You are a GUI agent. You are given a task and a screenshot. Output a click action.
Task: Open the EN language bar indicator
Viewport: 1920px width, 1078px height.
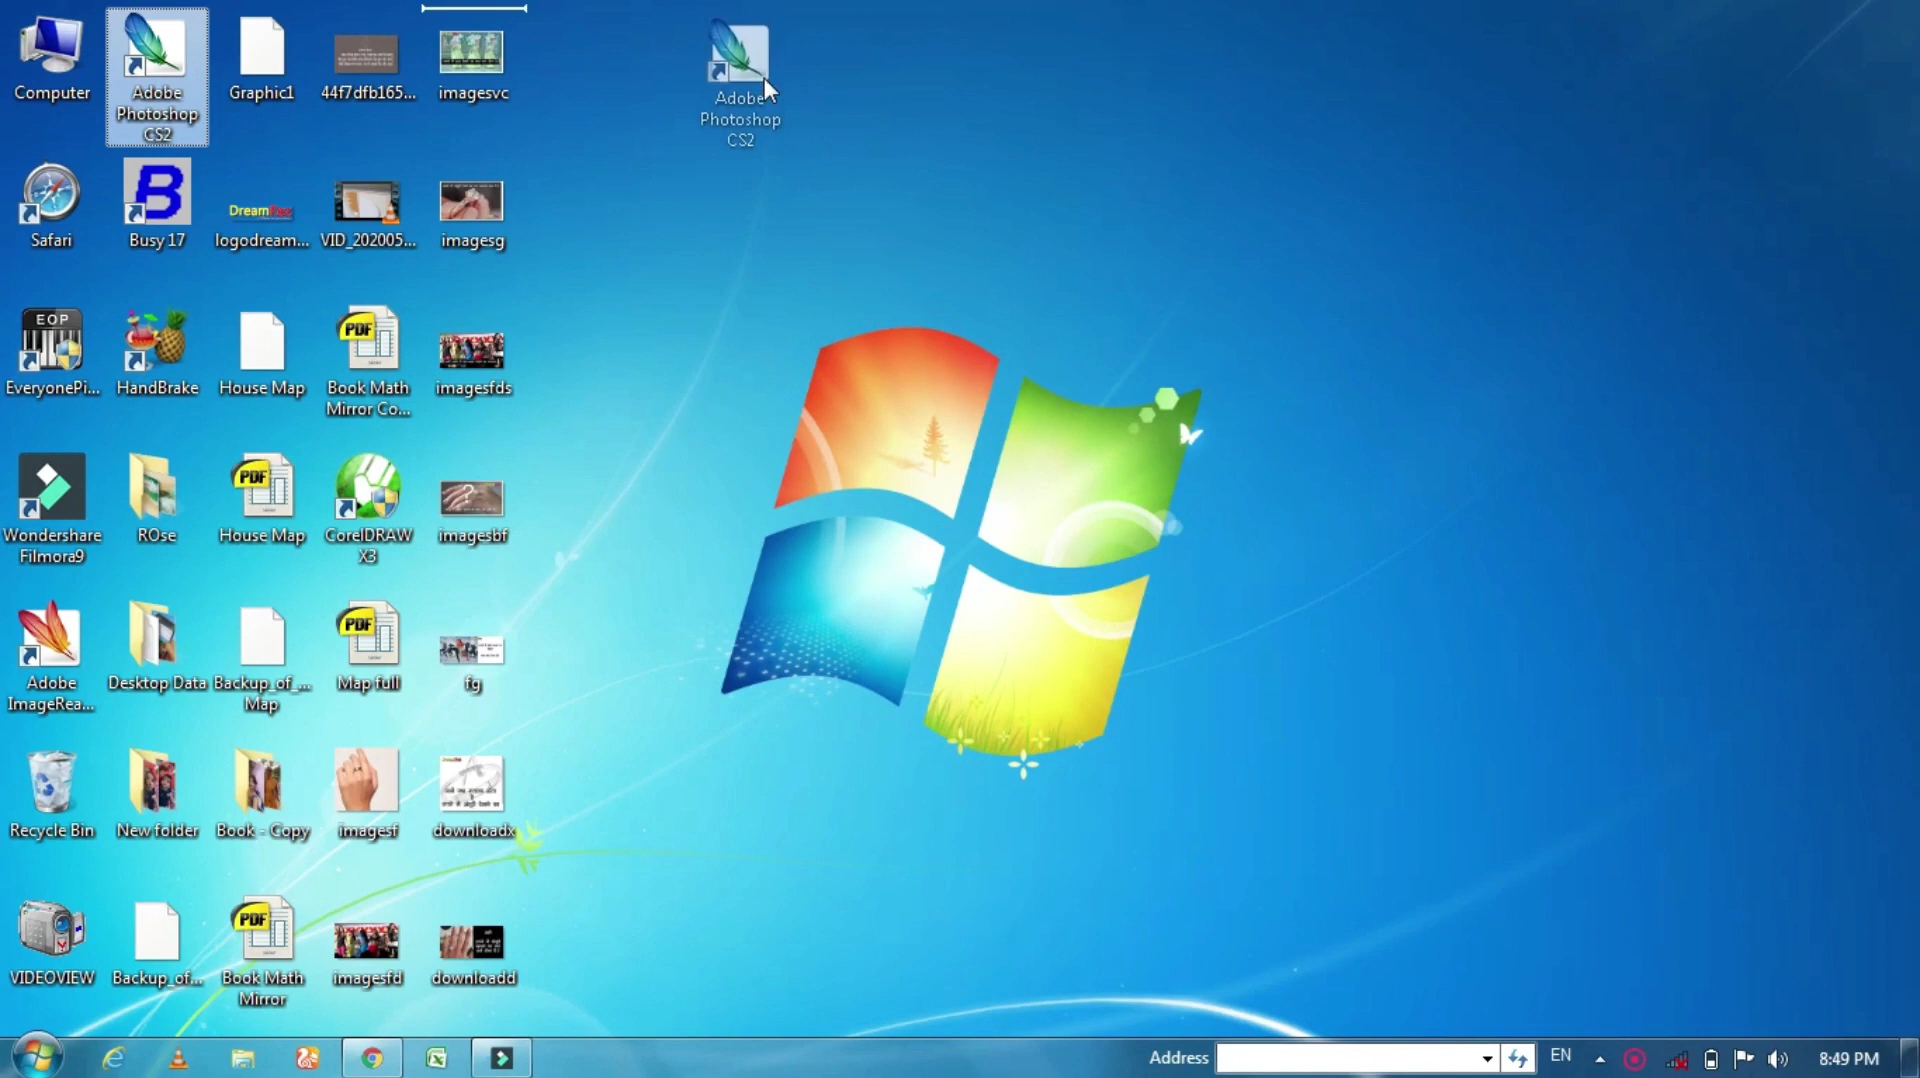tap(1560, 1056)
